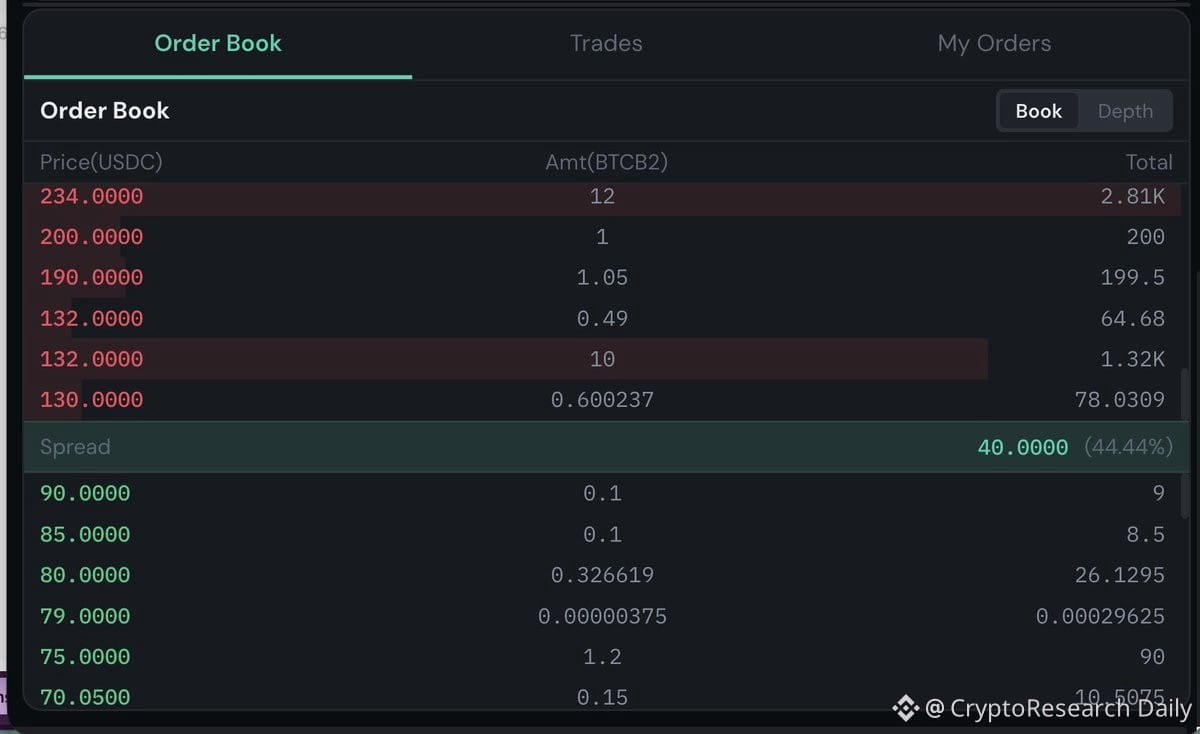Switch to the Trades tab

coord(606,44)
